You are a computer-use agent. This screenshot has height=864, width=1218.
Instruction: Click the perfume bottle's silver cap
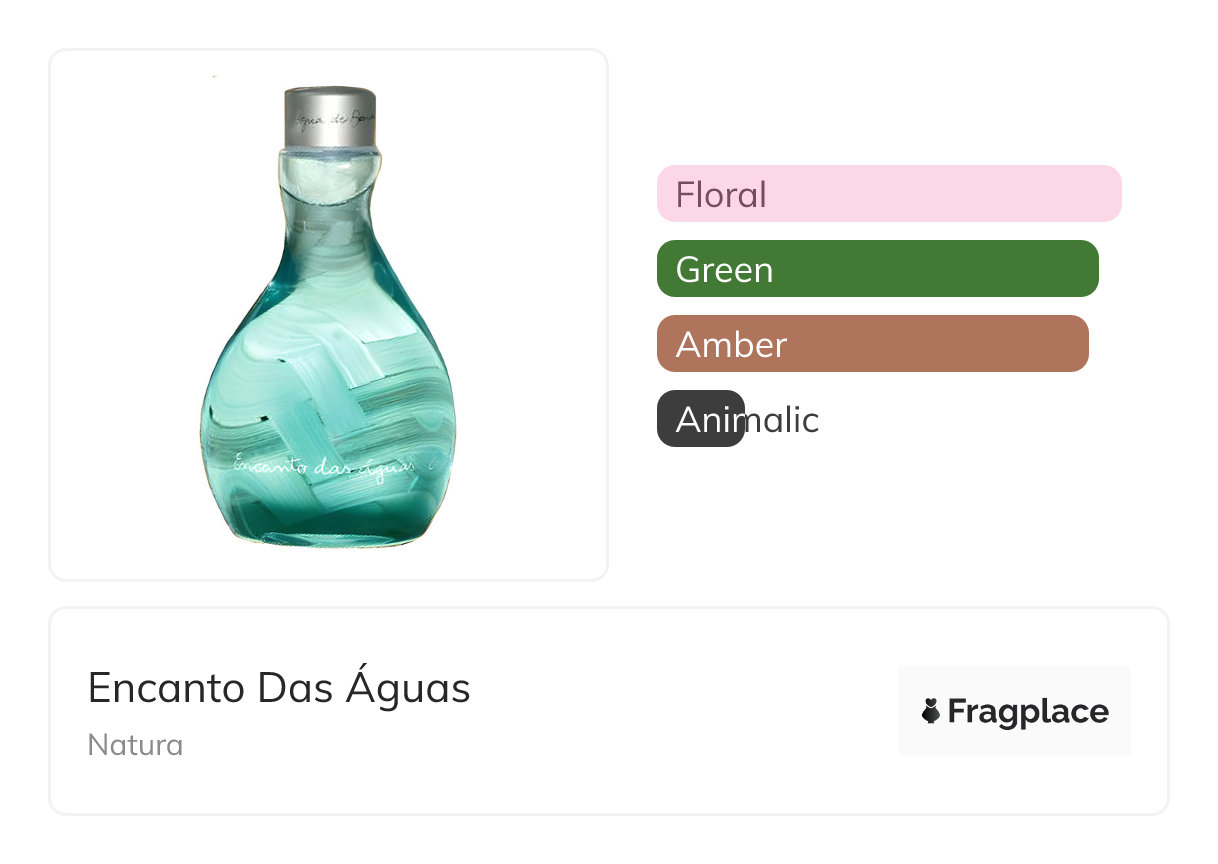[330, 116]
